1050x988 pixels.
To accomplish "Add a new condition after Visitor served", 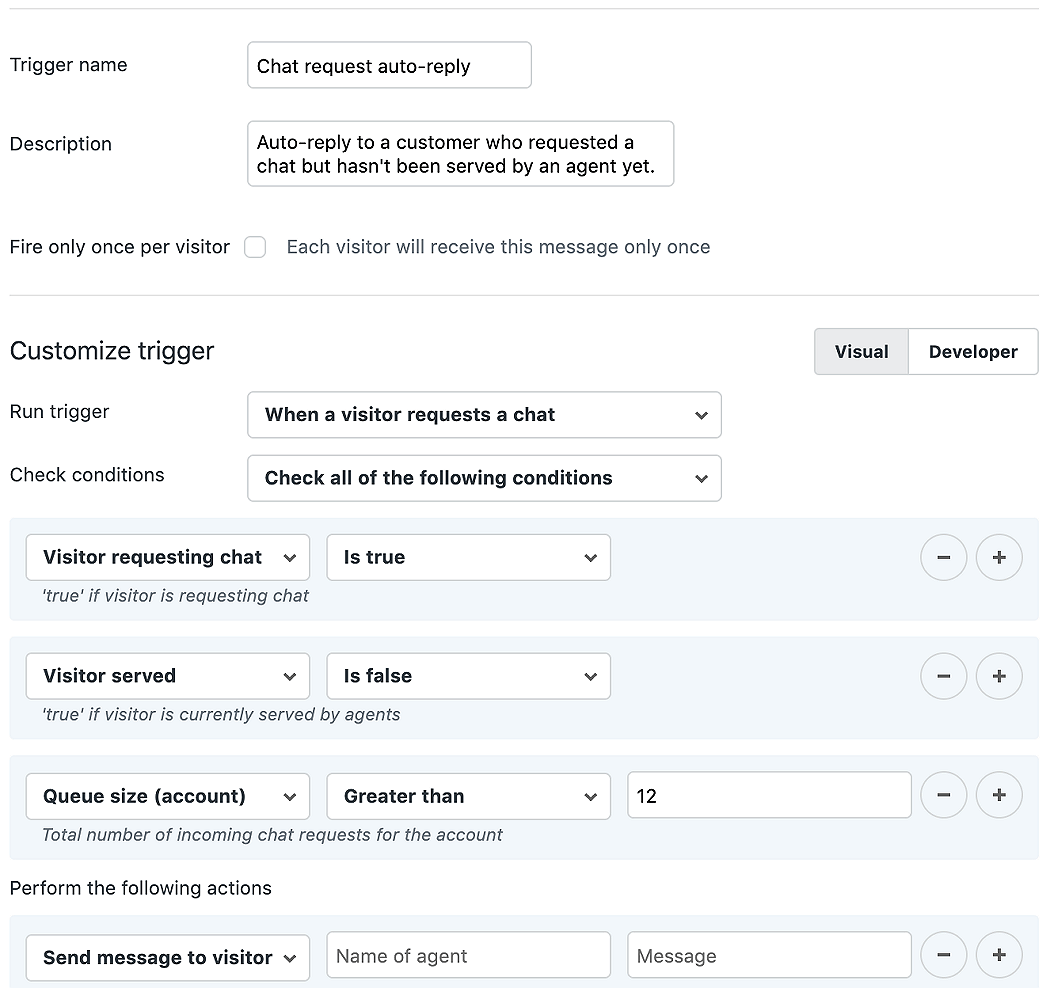I will point(999,676).
